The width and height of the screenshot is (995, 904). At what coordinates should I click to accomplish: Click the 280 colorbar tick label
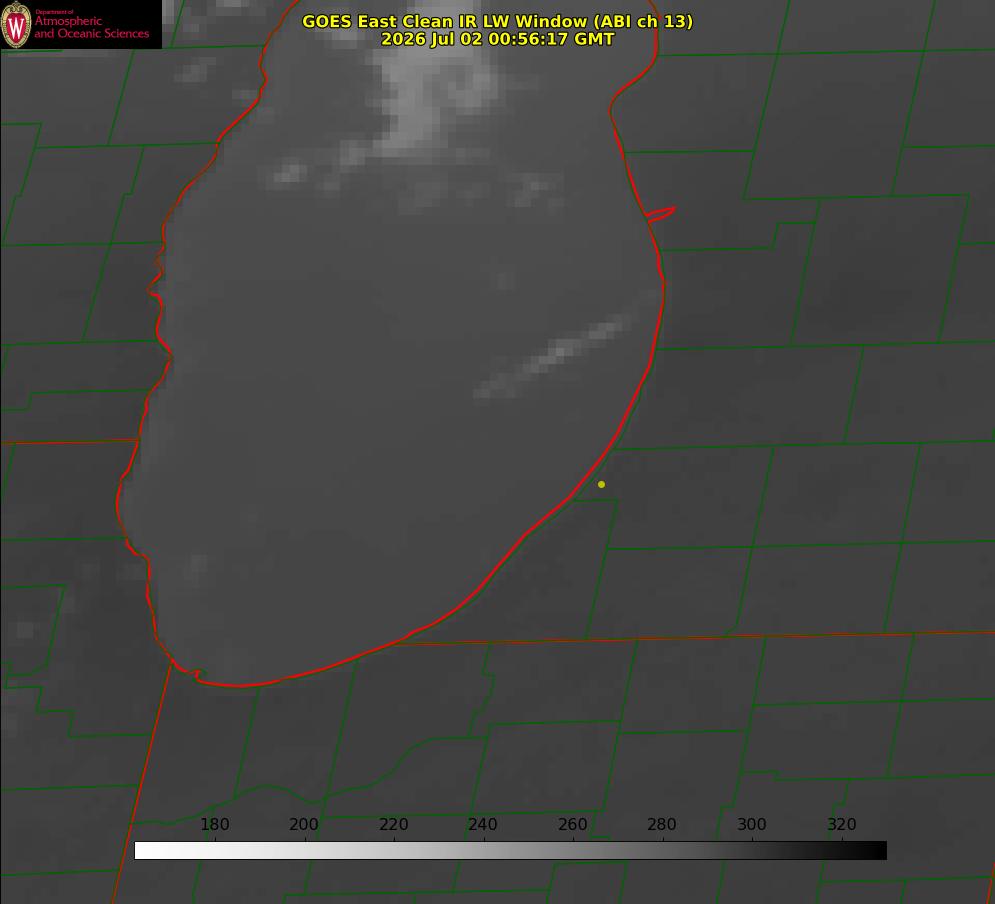tap(662, 824)
